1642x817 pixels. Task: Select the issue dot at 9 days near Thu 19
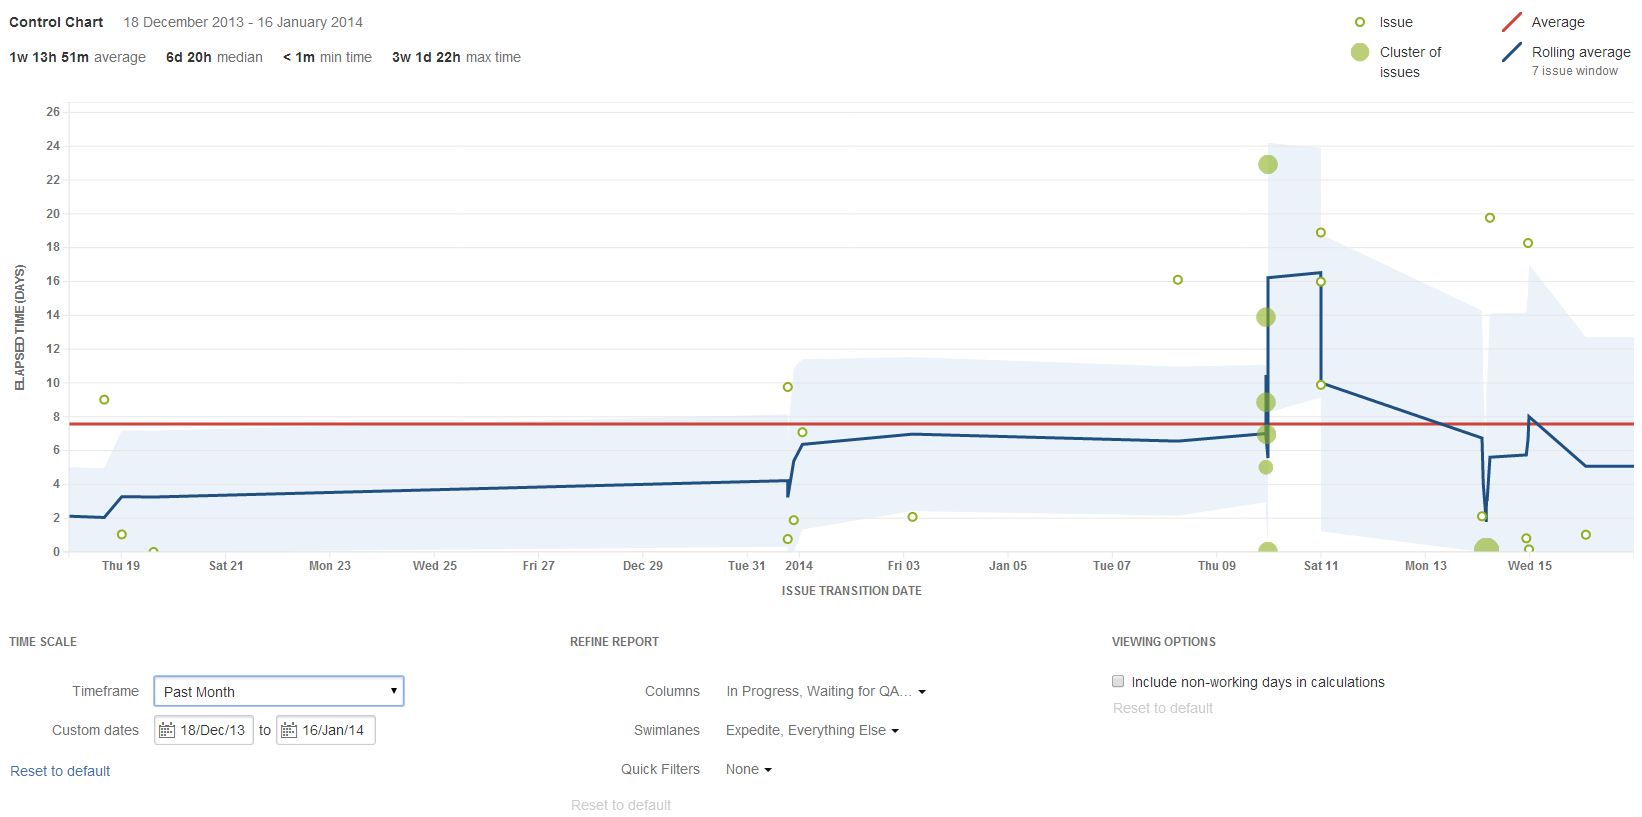point(104,400)
